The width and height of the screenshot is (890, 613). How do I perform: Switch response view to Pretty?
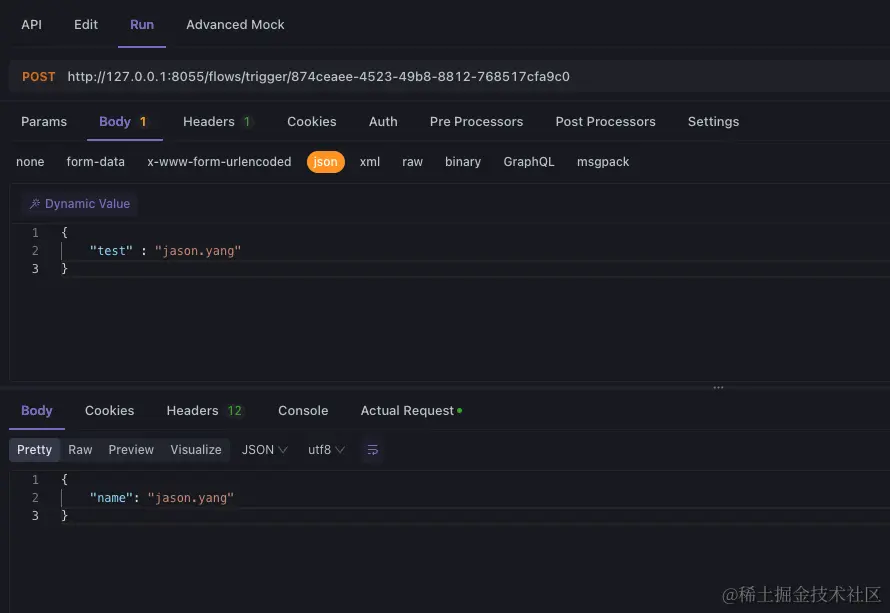click(x=35, y=450)
